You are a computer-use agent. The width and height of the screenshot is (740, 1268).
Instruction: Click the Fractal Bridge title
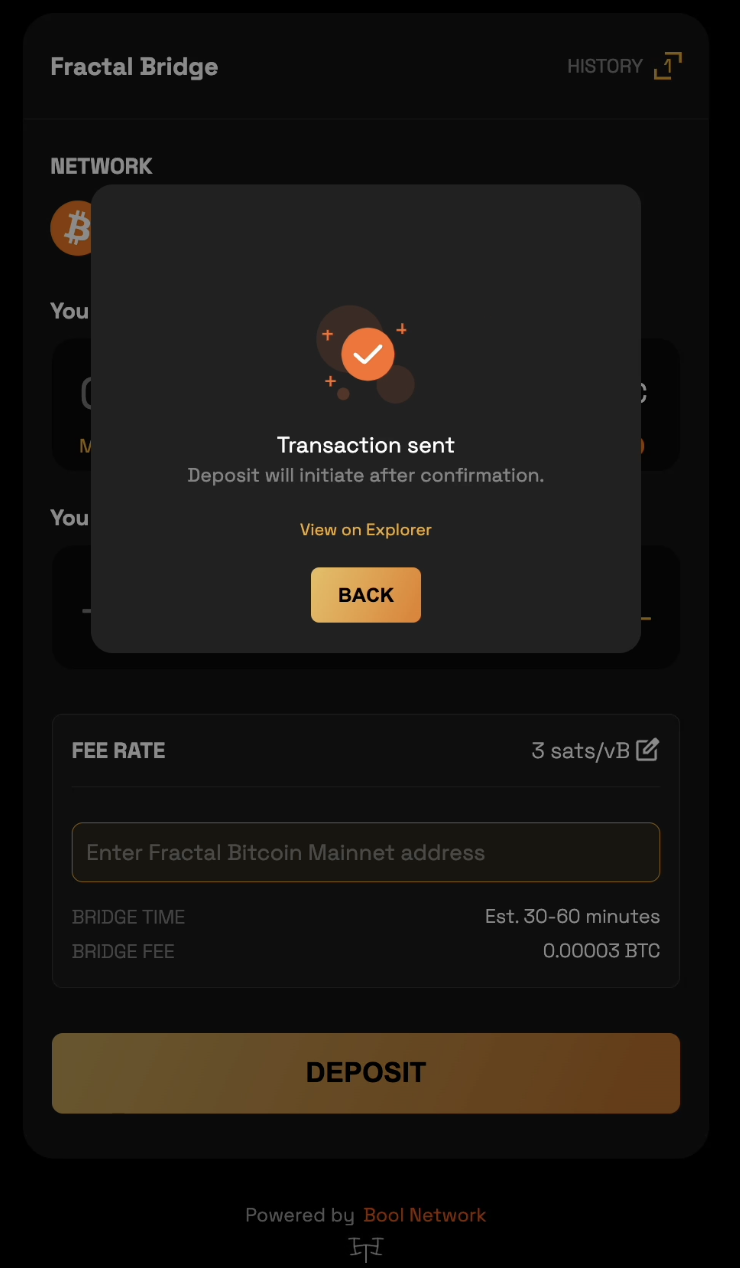pyautogui.click(x=134, y=67)
